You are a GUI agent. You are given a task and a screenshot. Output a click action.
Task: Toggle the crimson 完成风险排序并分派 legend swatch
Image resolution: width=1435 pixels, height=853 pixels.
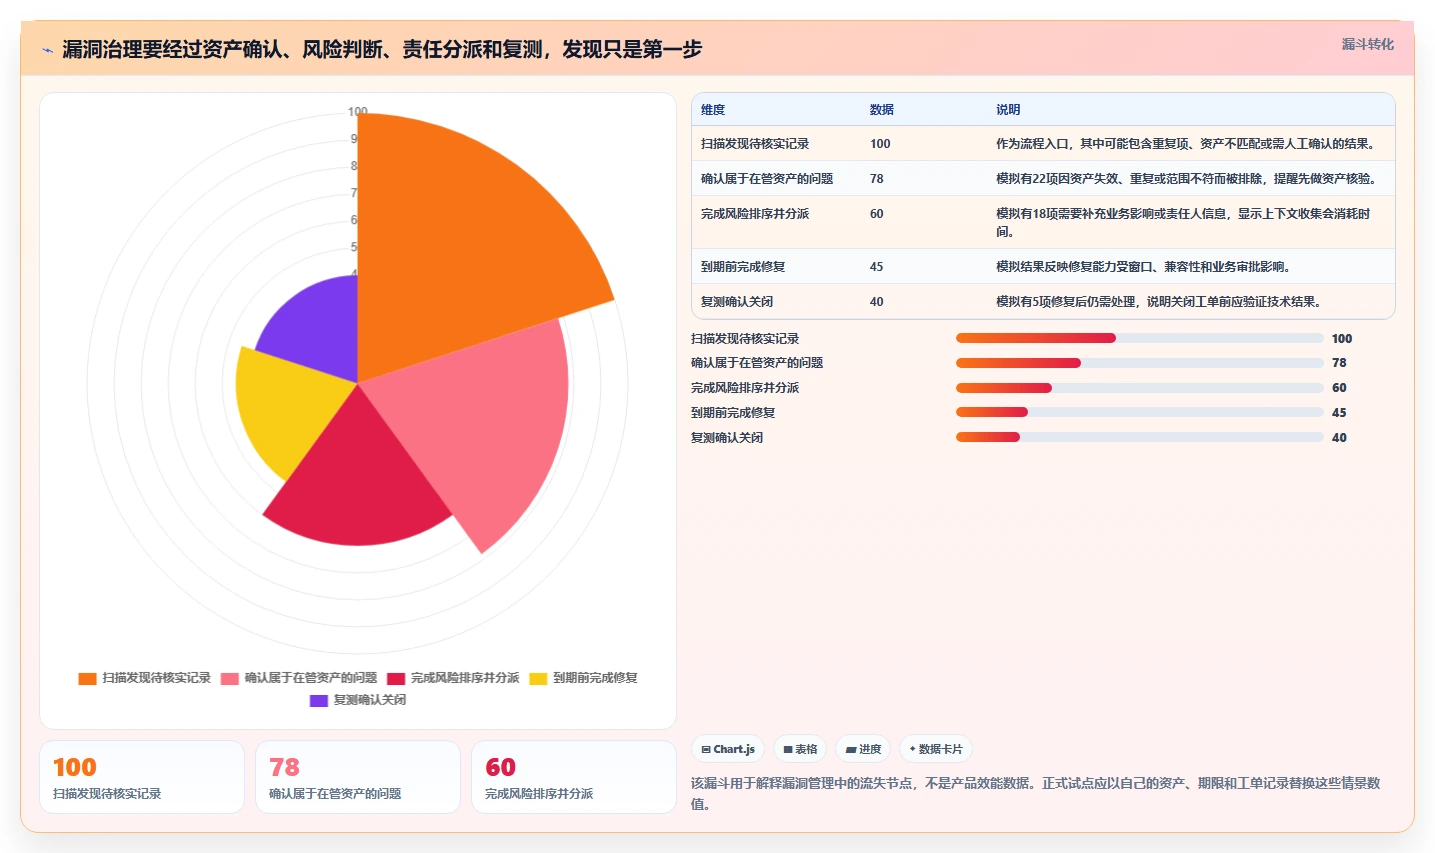point(396,678)
